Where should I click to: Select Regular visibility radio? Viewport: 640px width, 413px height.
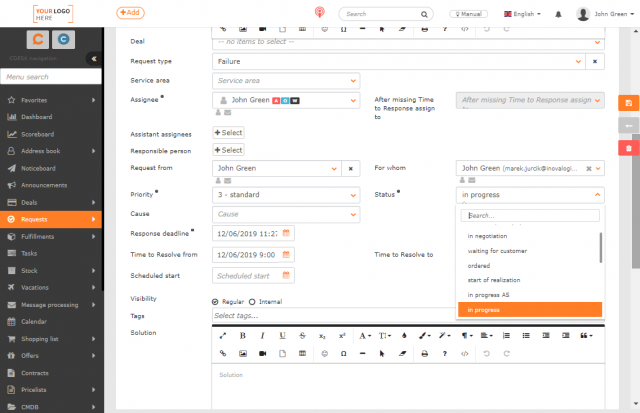click(215, 302)
